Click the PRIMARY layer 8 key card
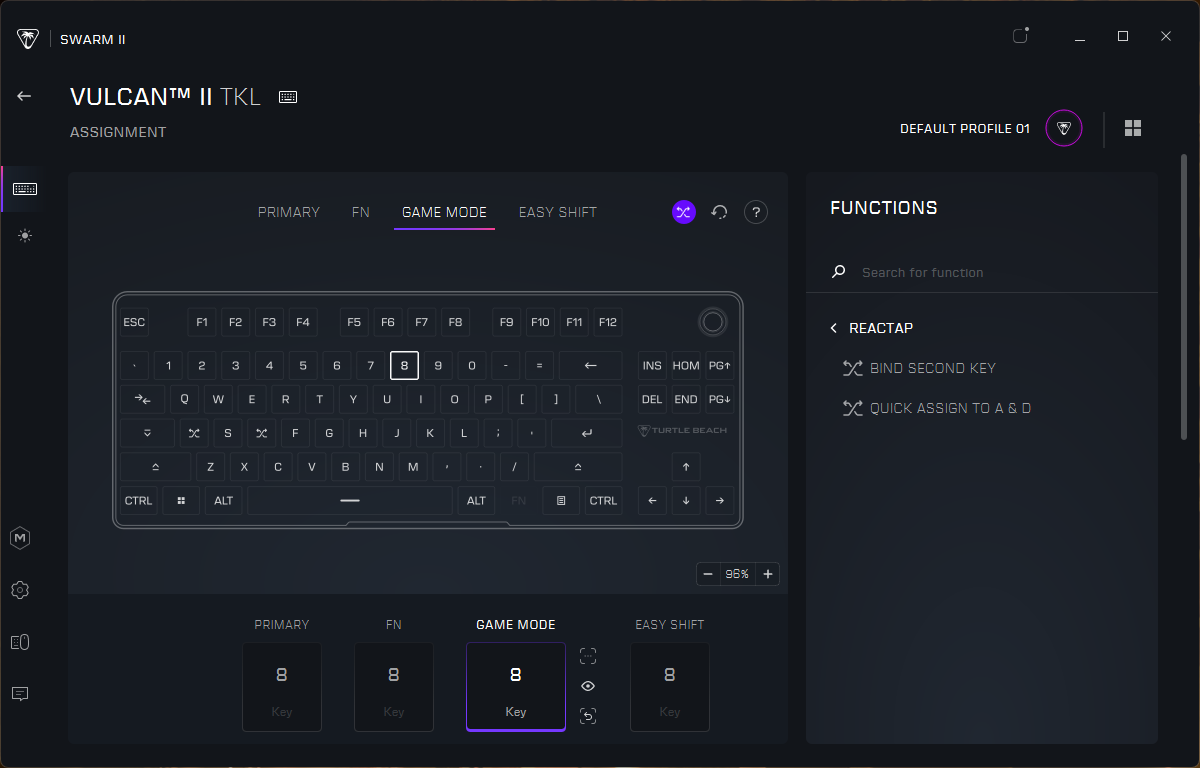The height and width of the screenshot is (768, 1200). (x=282, y=687)
